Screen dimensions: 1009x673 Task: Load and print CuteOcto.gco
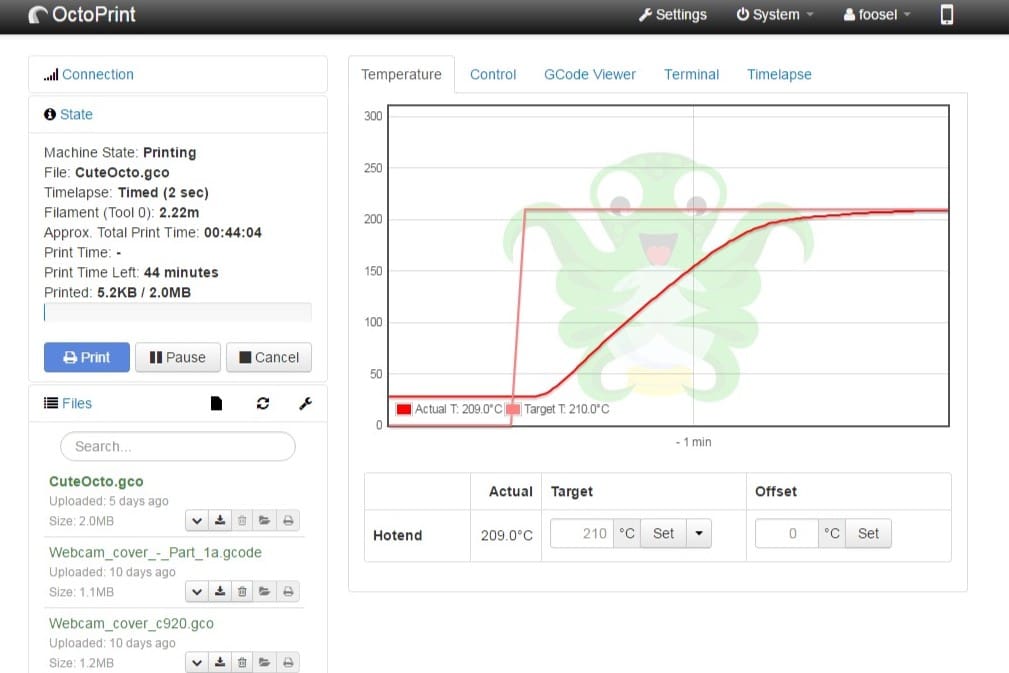click(x=288, y=521)
